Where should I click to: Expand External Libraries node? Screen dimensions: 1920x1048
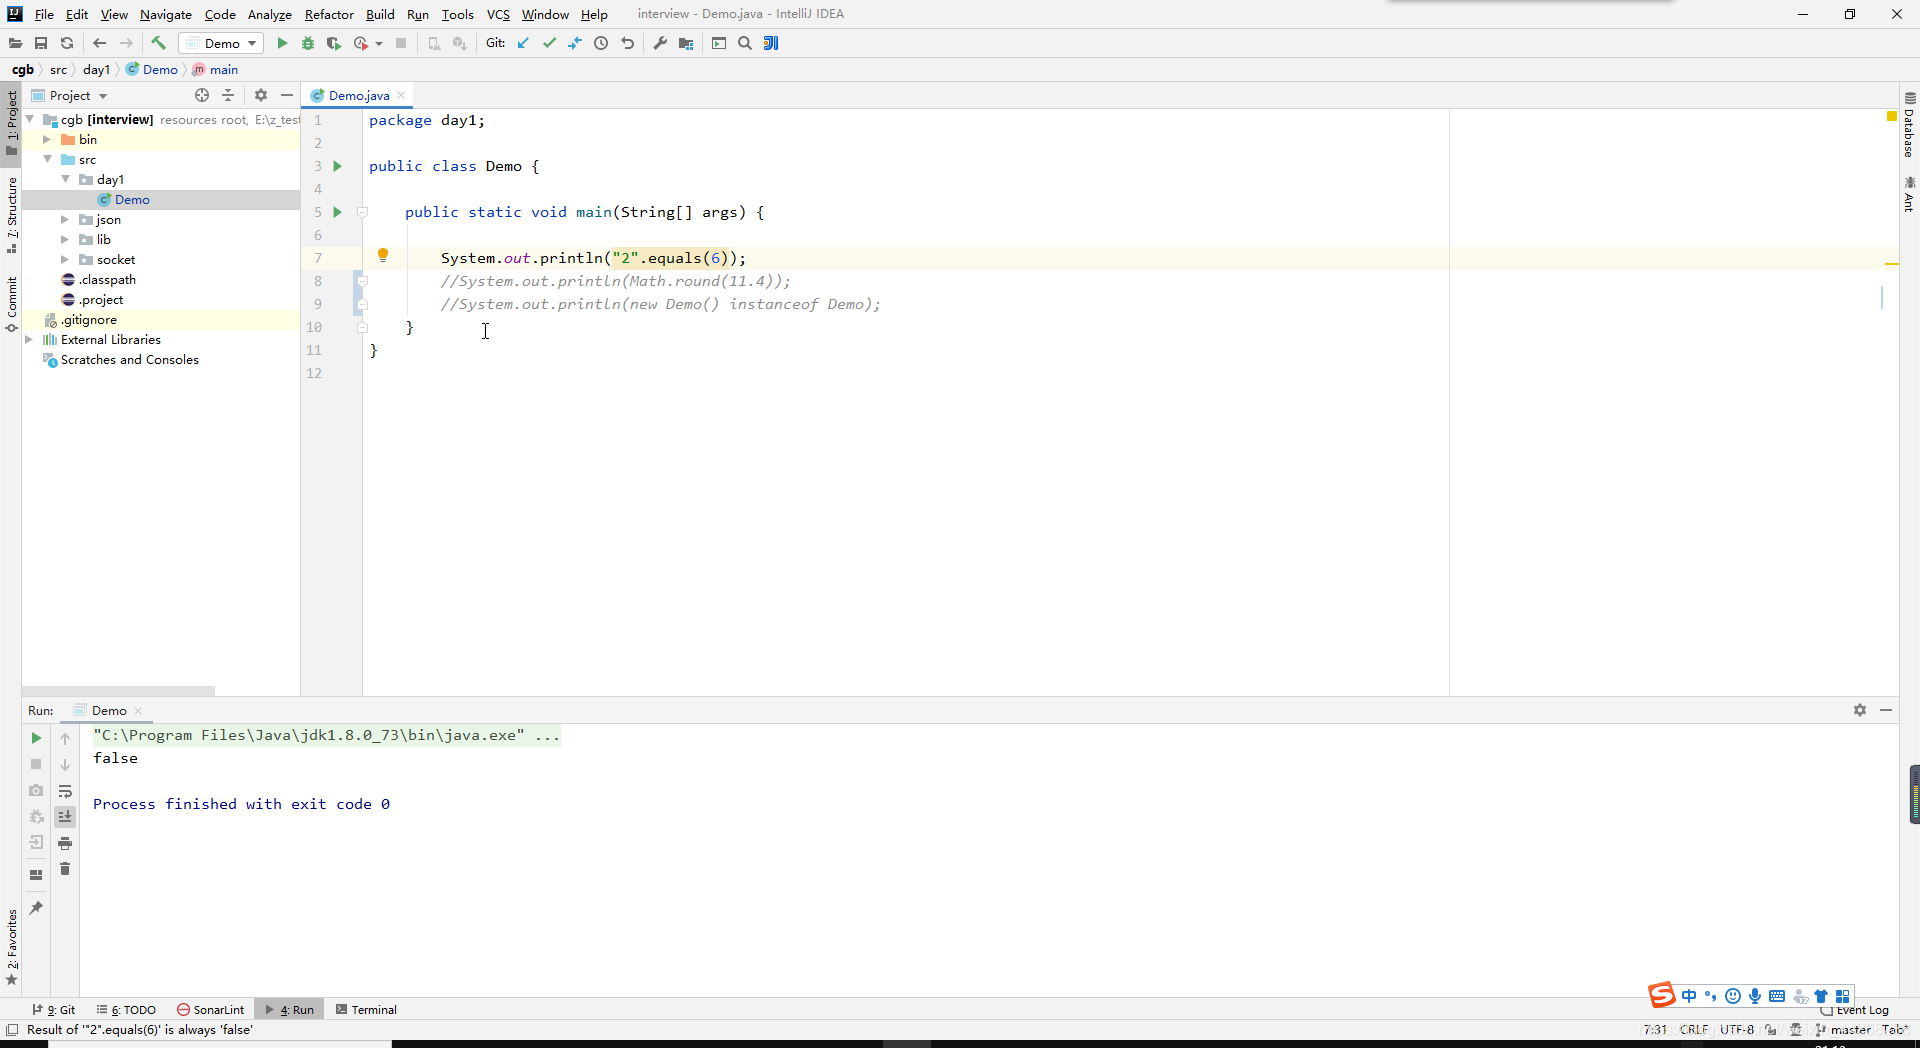[29, 340]
